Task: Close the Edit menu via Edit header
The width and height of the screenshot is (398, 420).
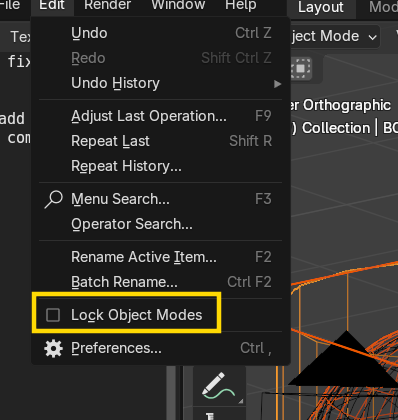Action: pos(52,5)
